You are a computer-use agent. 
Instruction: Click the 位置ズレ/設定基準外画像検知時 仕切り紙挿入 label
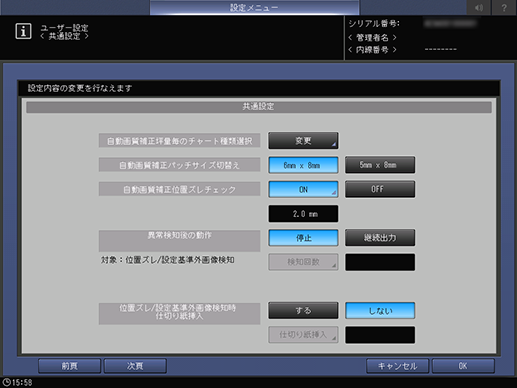(x=179, y=313)
